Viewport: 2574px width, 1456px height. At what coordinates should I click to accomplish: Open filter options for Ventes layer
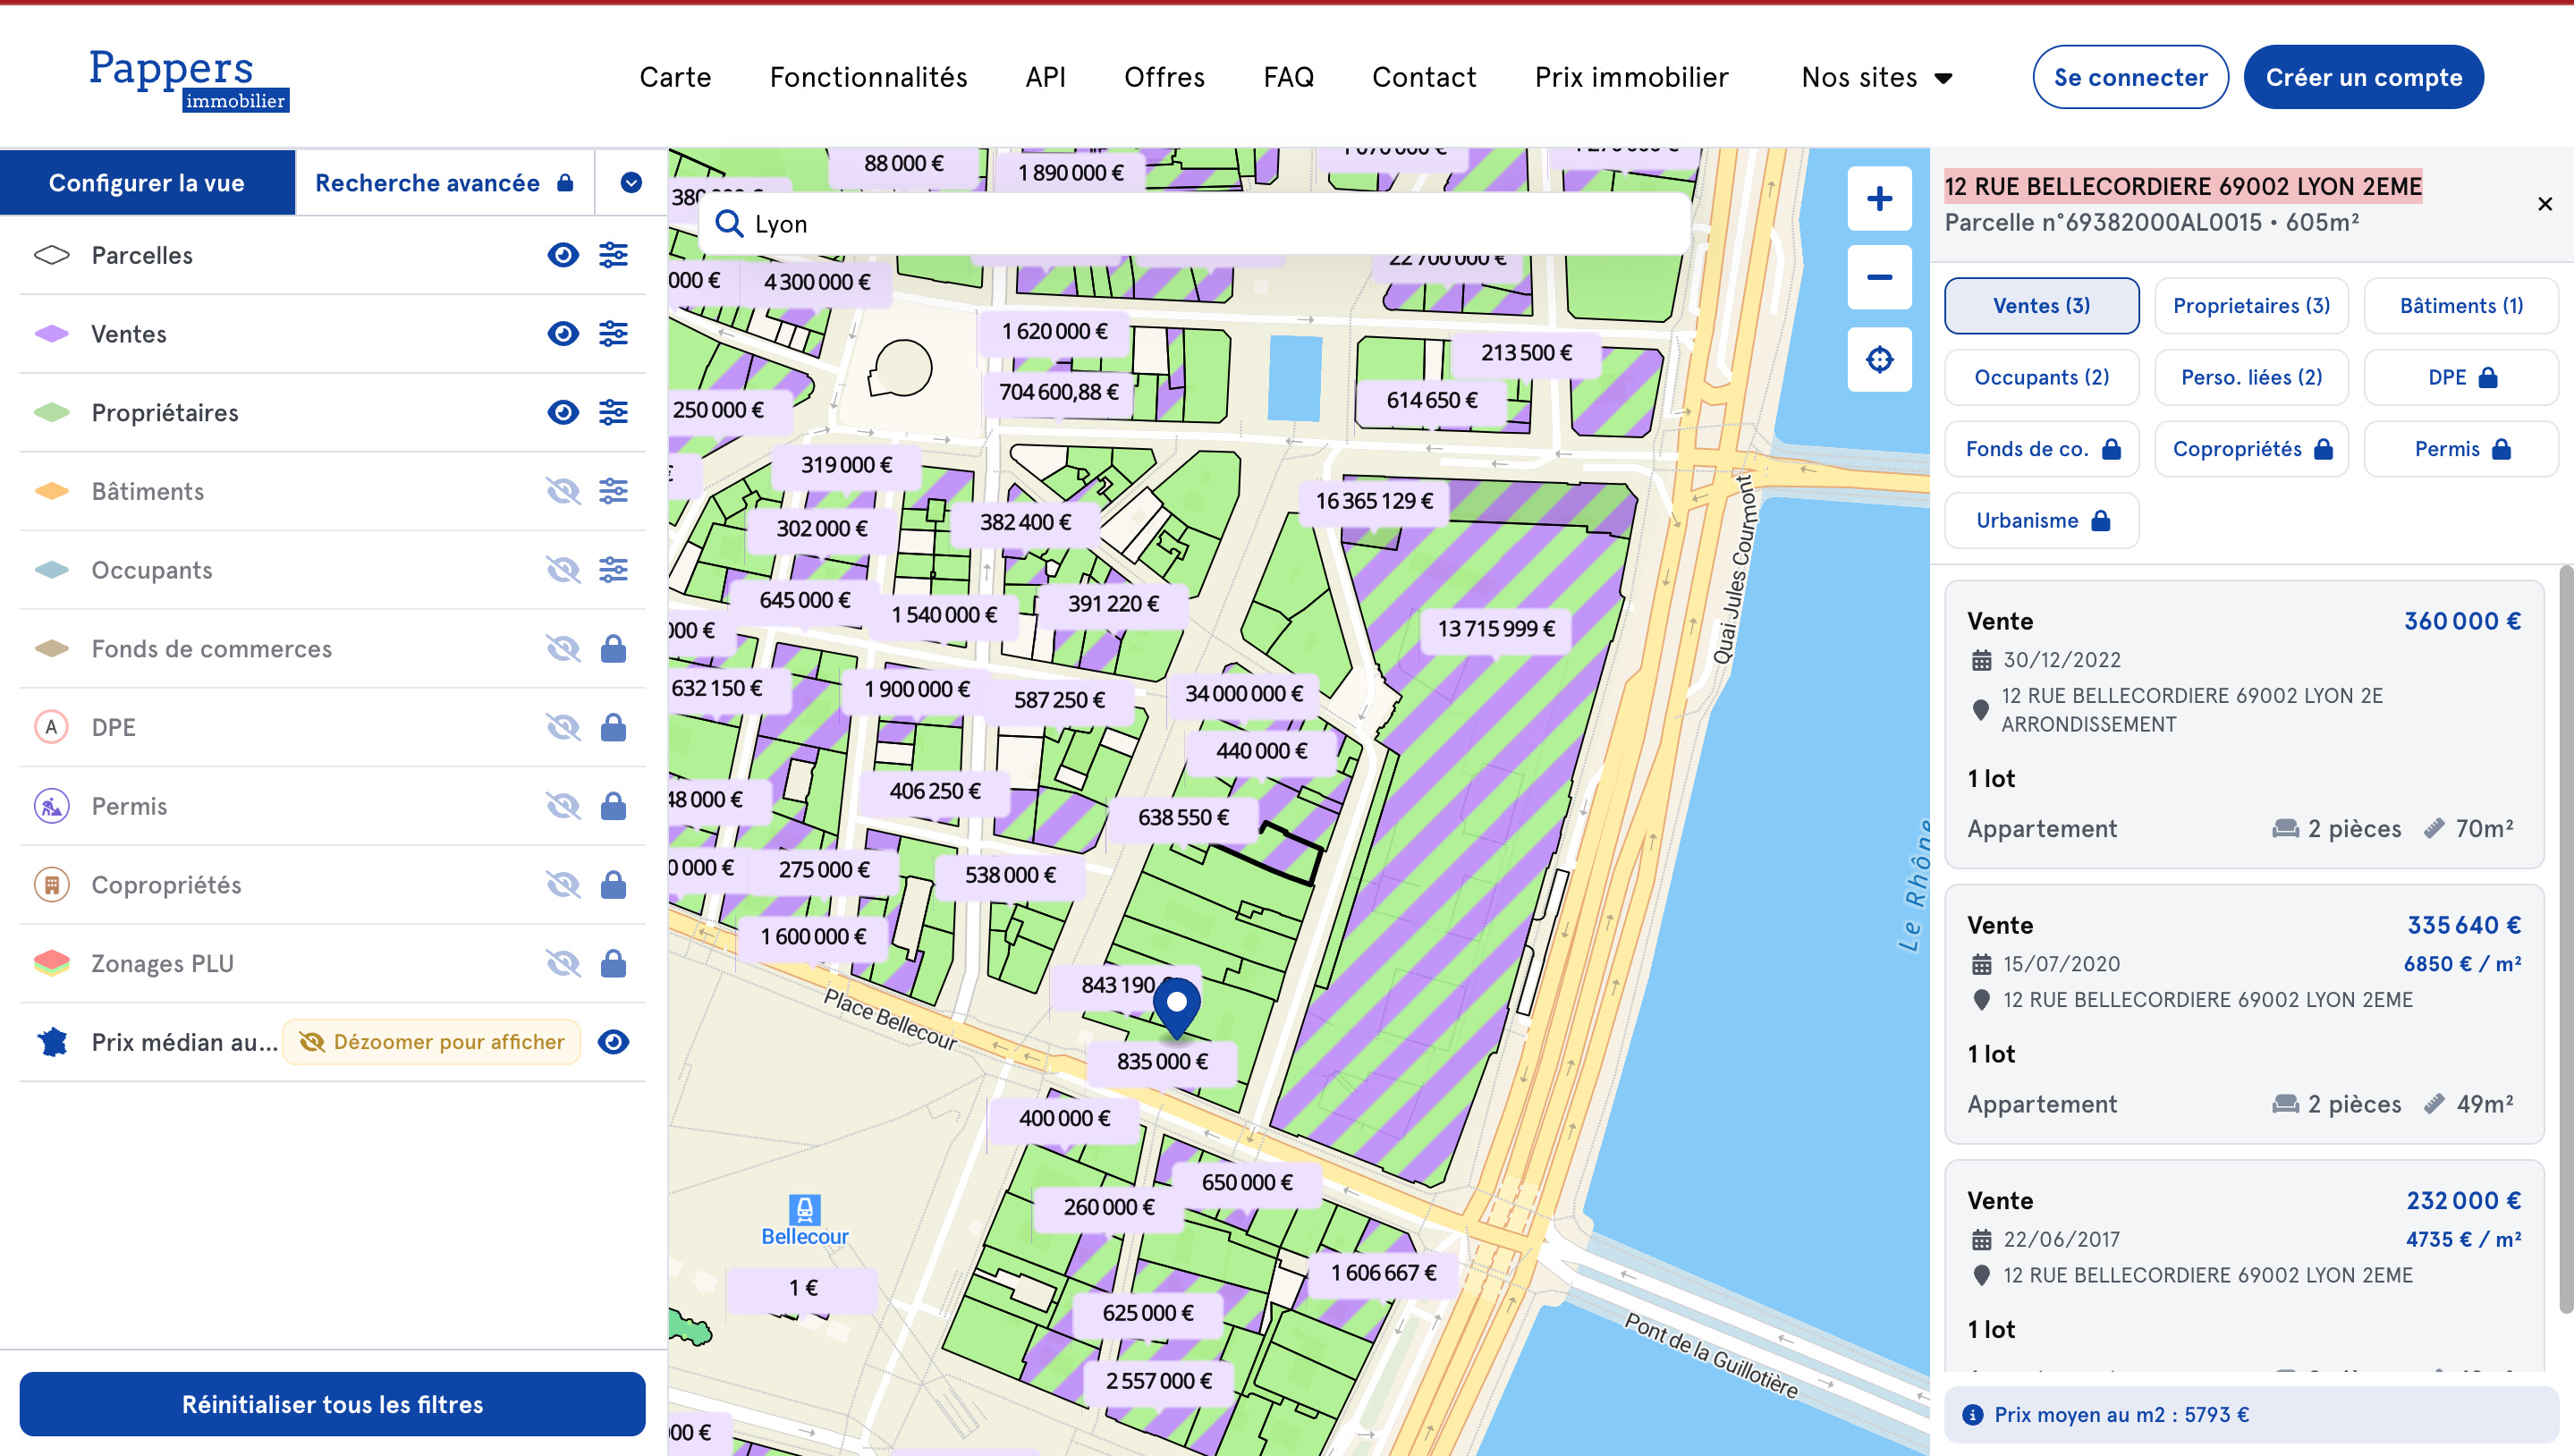coord(613,333)
